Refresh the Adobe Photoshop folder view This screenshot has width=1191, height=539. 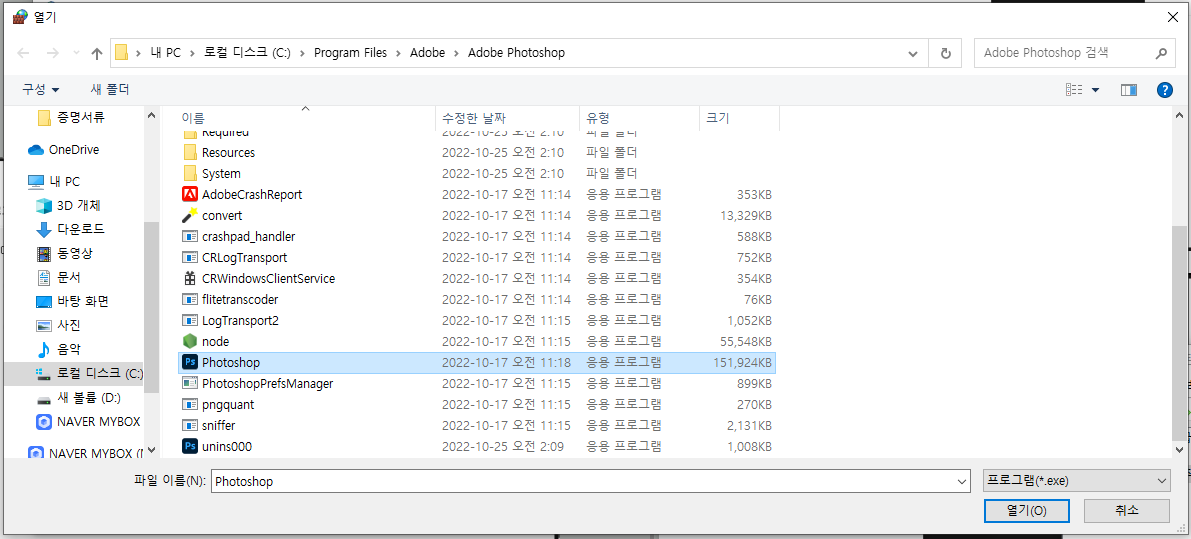(946, 53)
